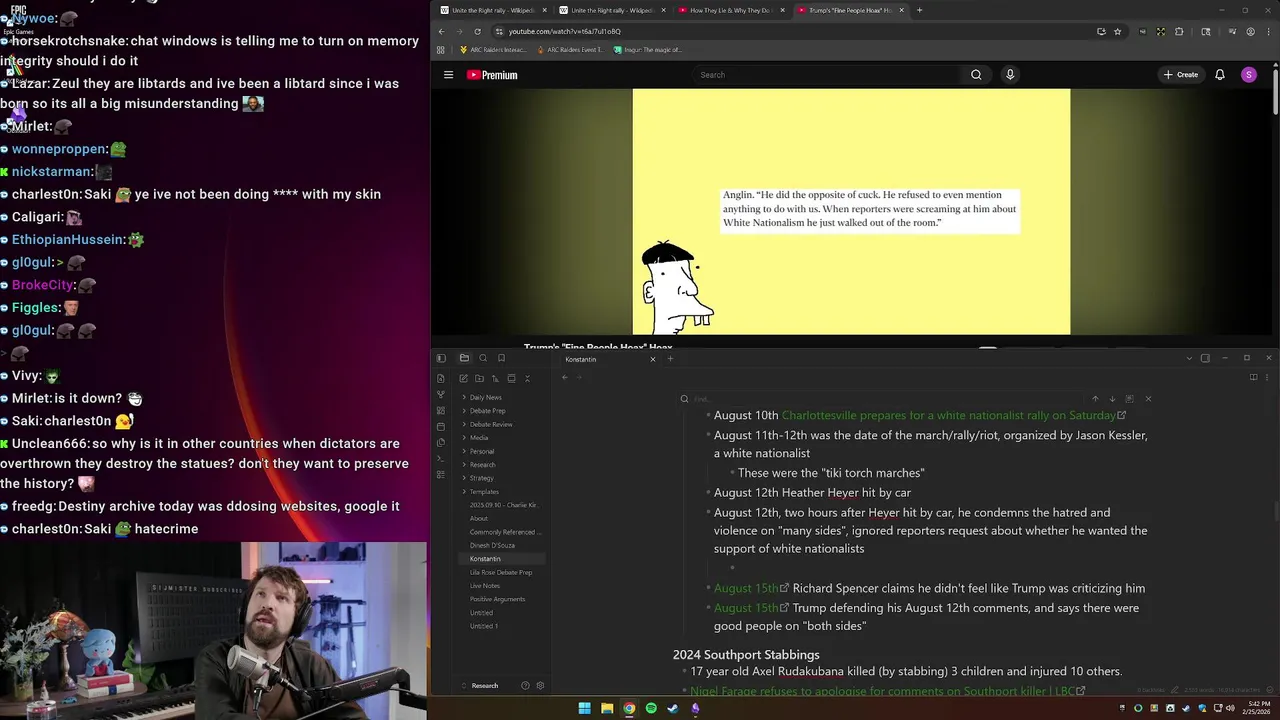Switch to first Unite the Right Wikipedia tab
1280x720 pixels.
[x=494, y=10]
